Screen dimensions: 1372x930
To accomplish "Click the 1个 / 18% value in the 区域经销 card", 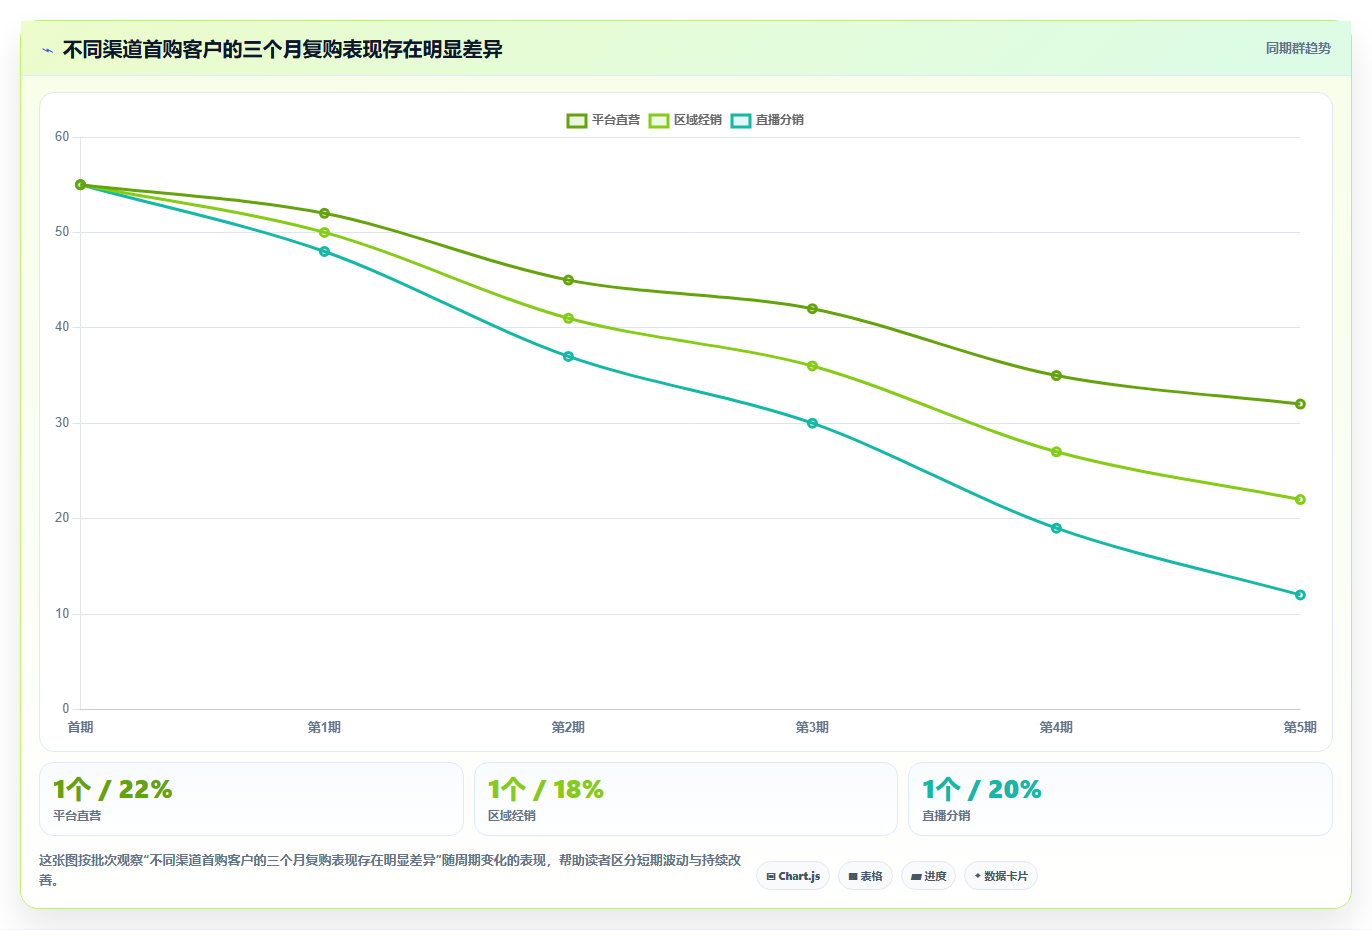I will (x=546, y=790).
